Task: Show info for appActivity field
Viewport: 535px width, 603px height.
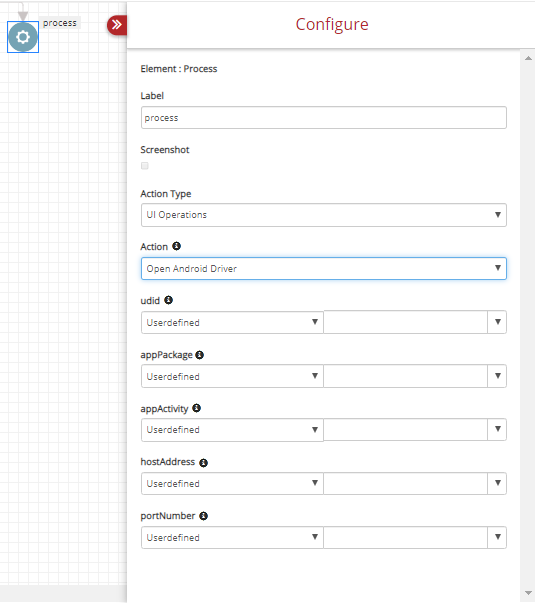Action: click(x=197, y=408)
